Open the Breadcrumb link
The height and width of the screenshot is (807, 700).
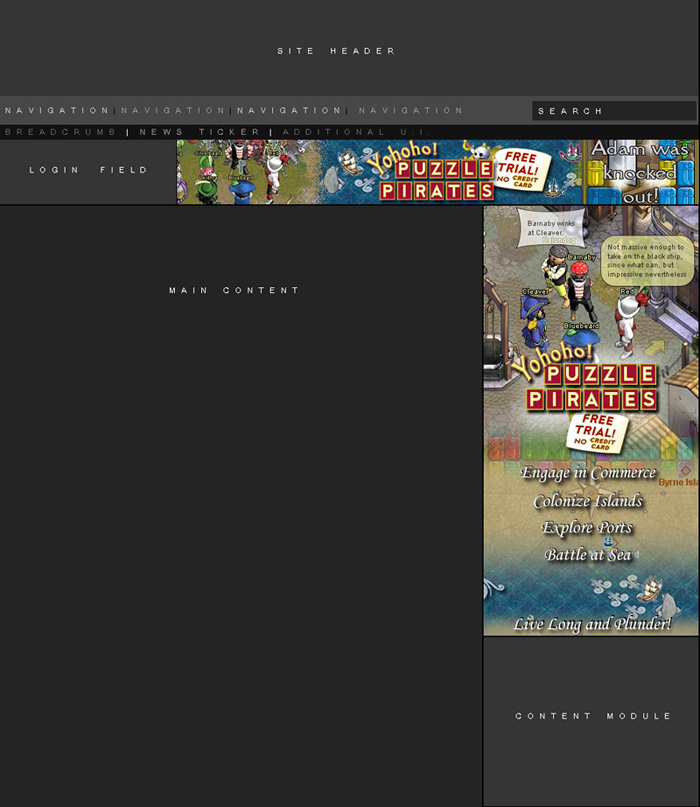[61, 132]
